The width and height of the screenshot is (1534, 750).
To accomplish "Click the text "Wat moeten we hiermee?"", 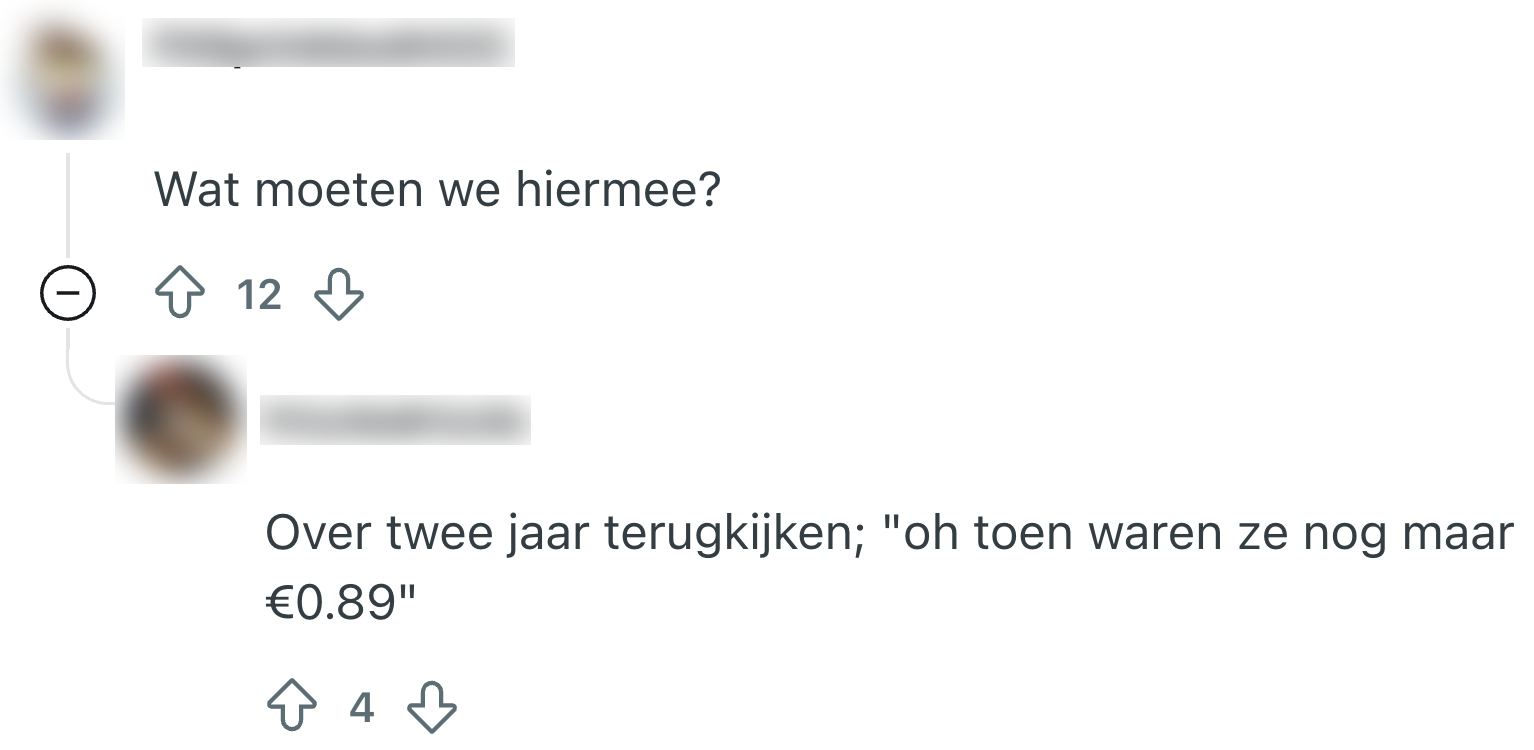I will 436,190.
